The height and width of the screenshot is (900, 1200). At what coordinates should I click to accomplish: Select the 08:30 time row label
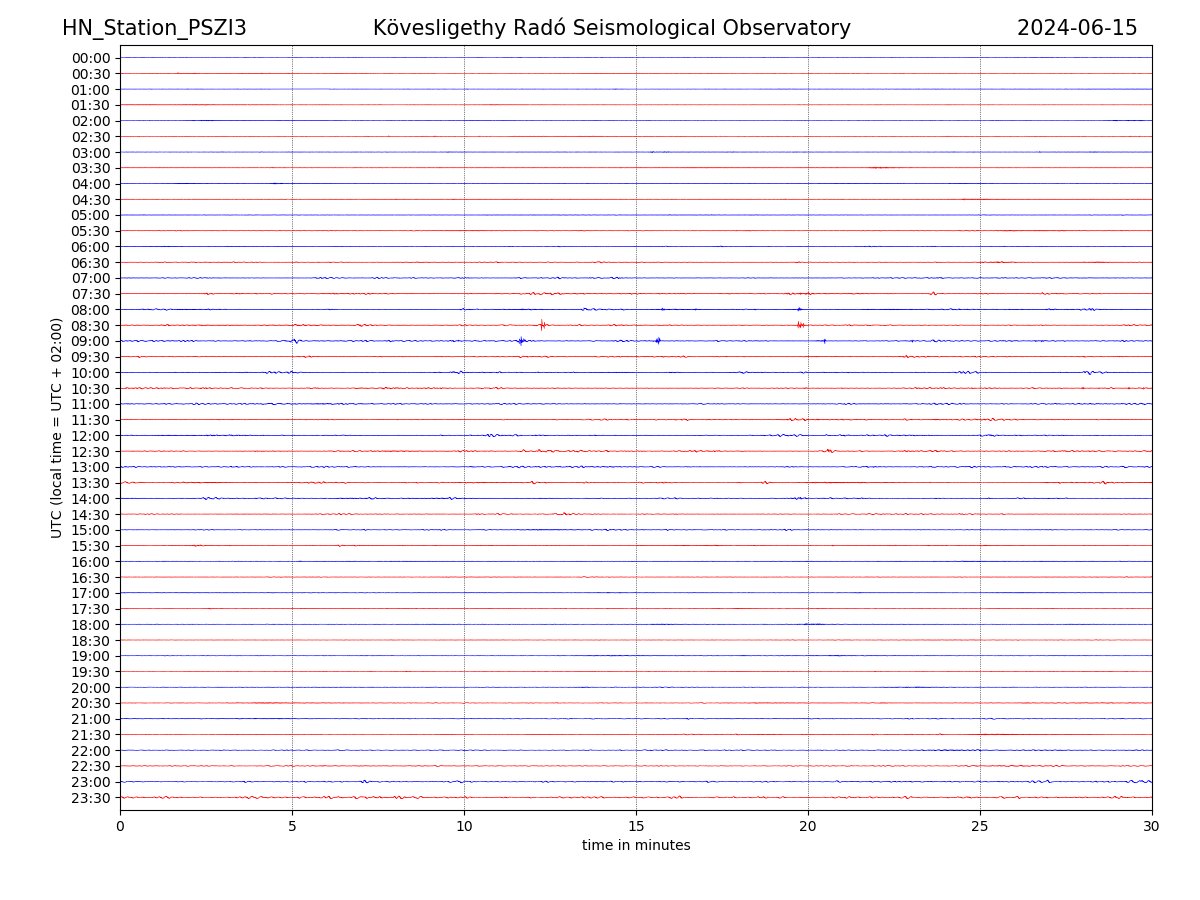(91, 326)
